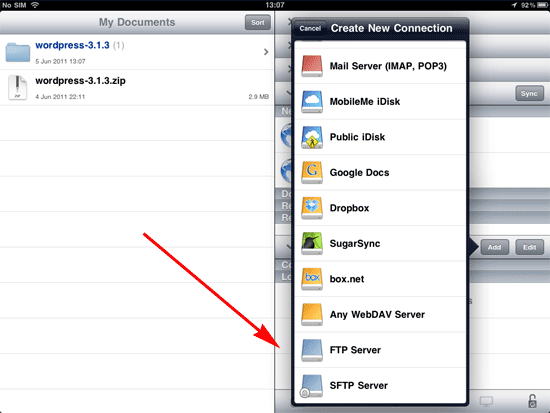The width and height of the screenshot is (550, 413).
Task: Choose Any WebDAV Server option
Action: click(x=380, y=314)
